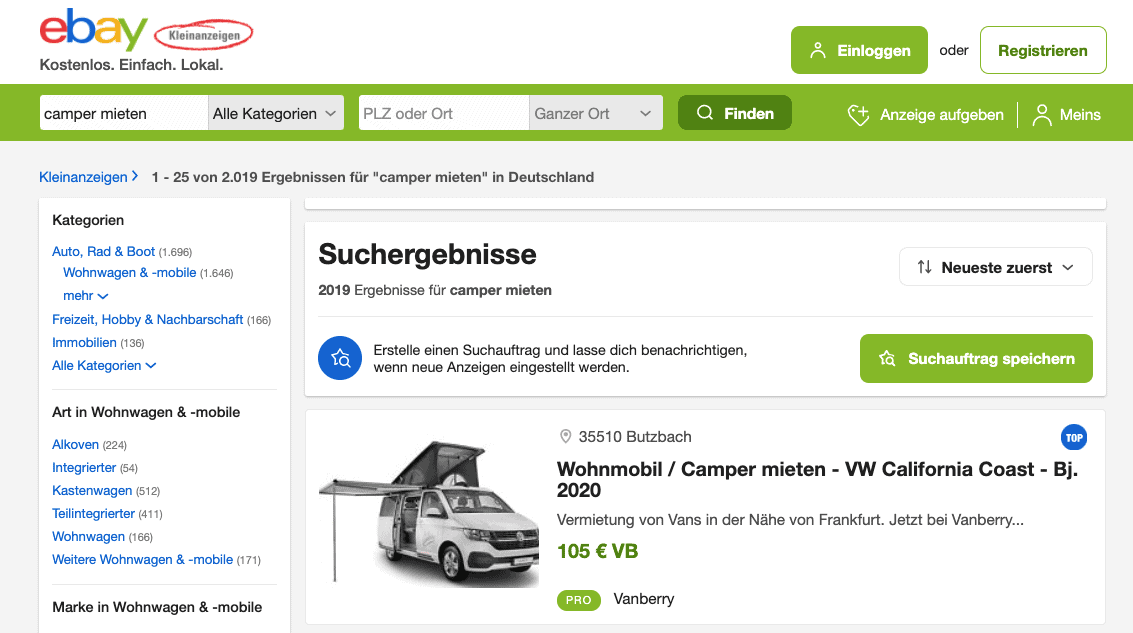
Task: Click the Registrieren button
Action: [1043, 50]
